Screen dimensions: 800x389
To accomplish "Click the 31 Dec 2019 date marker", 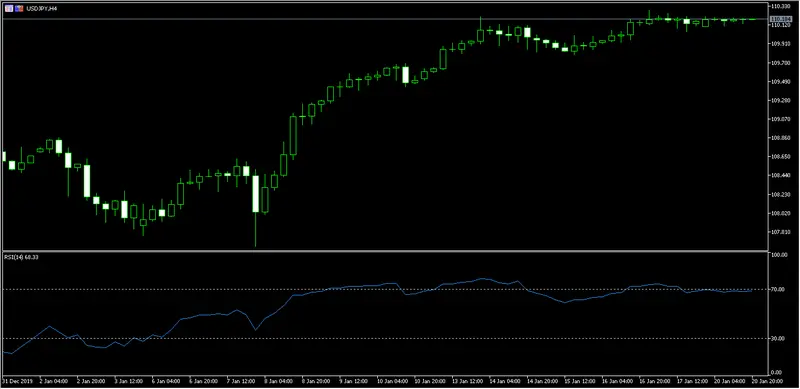I will pyautogui.click(x=14, y=381).
